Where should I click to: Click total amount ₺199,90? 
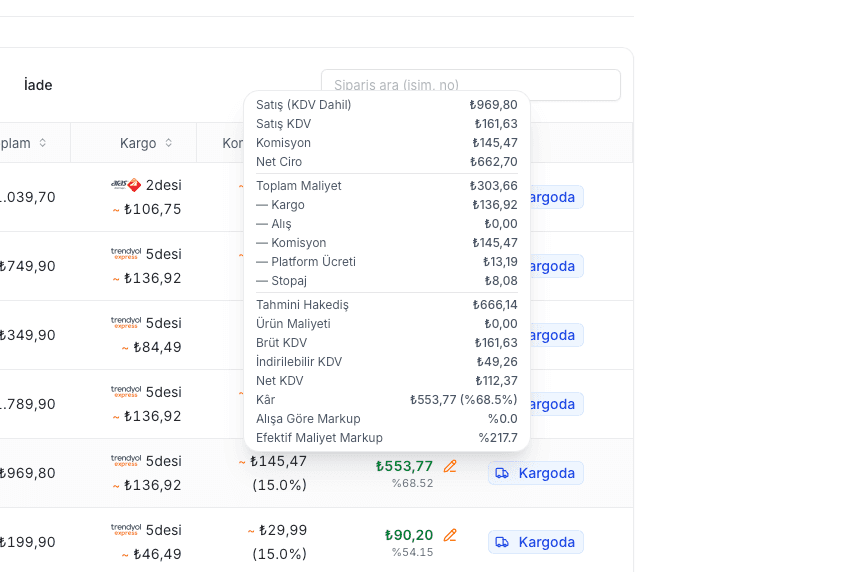pyautogui.click(x=27, y=542)
